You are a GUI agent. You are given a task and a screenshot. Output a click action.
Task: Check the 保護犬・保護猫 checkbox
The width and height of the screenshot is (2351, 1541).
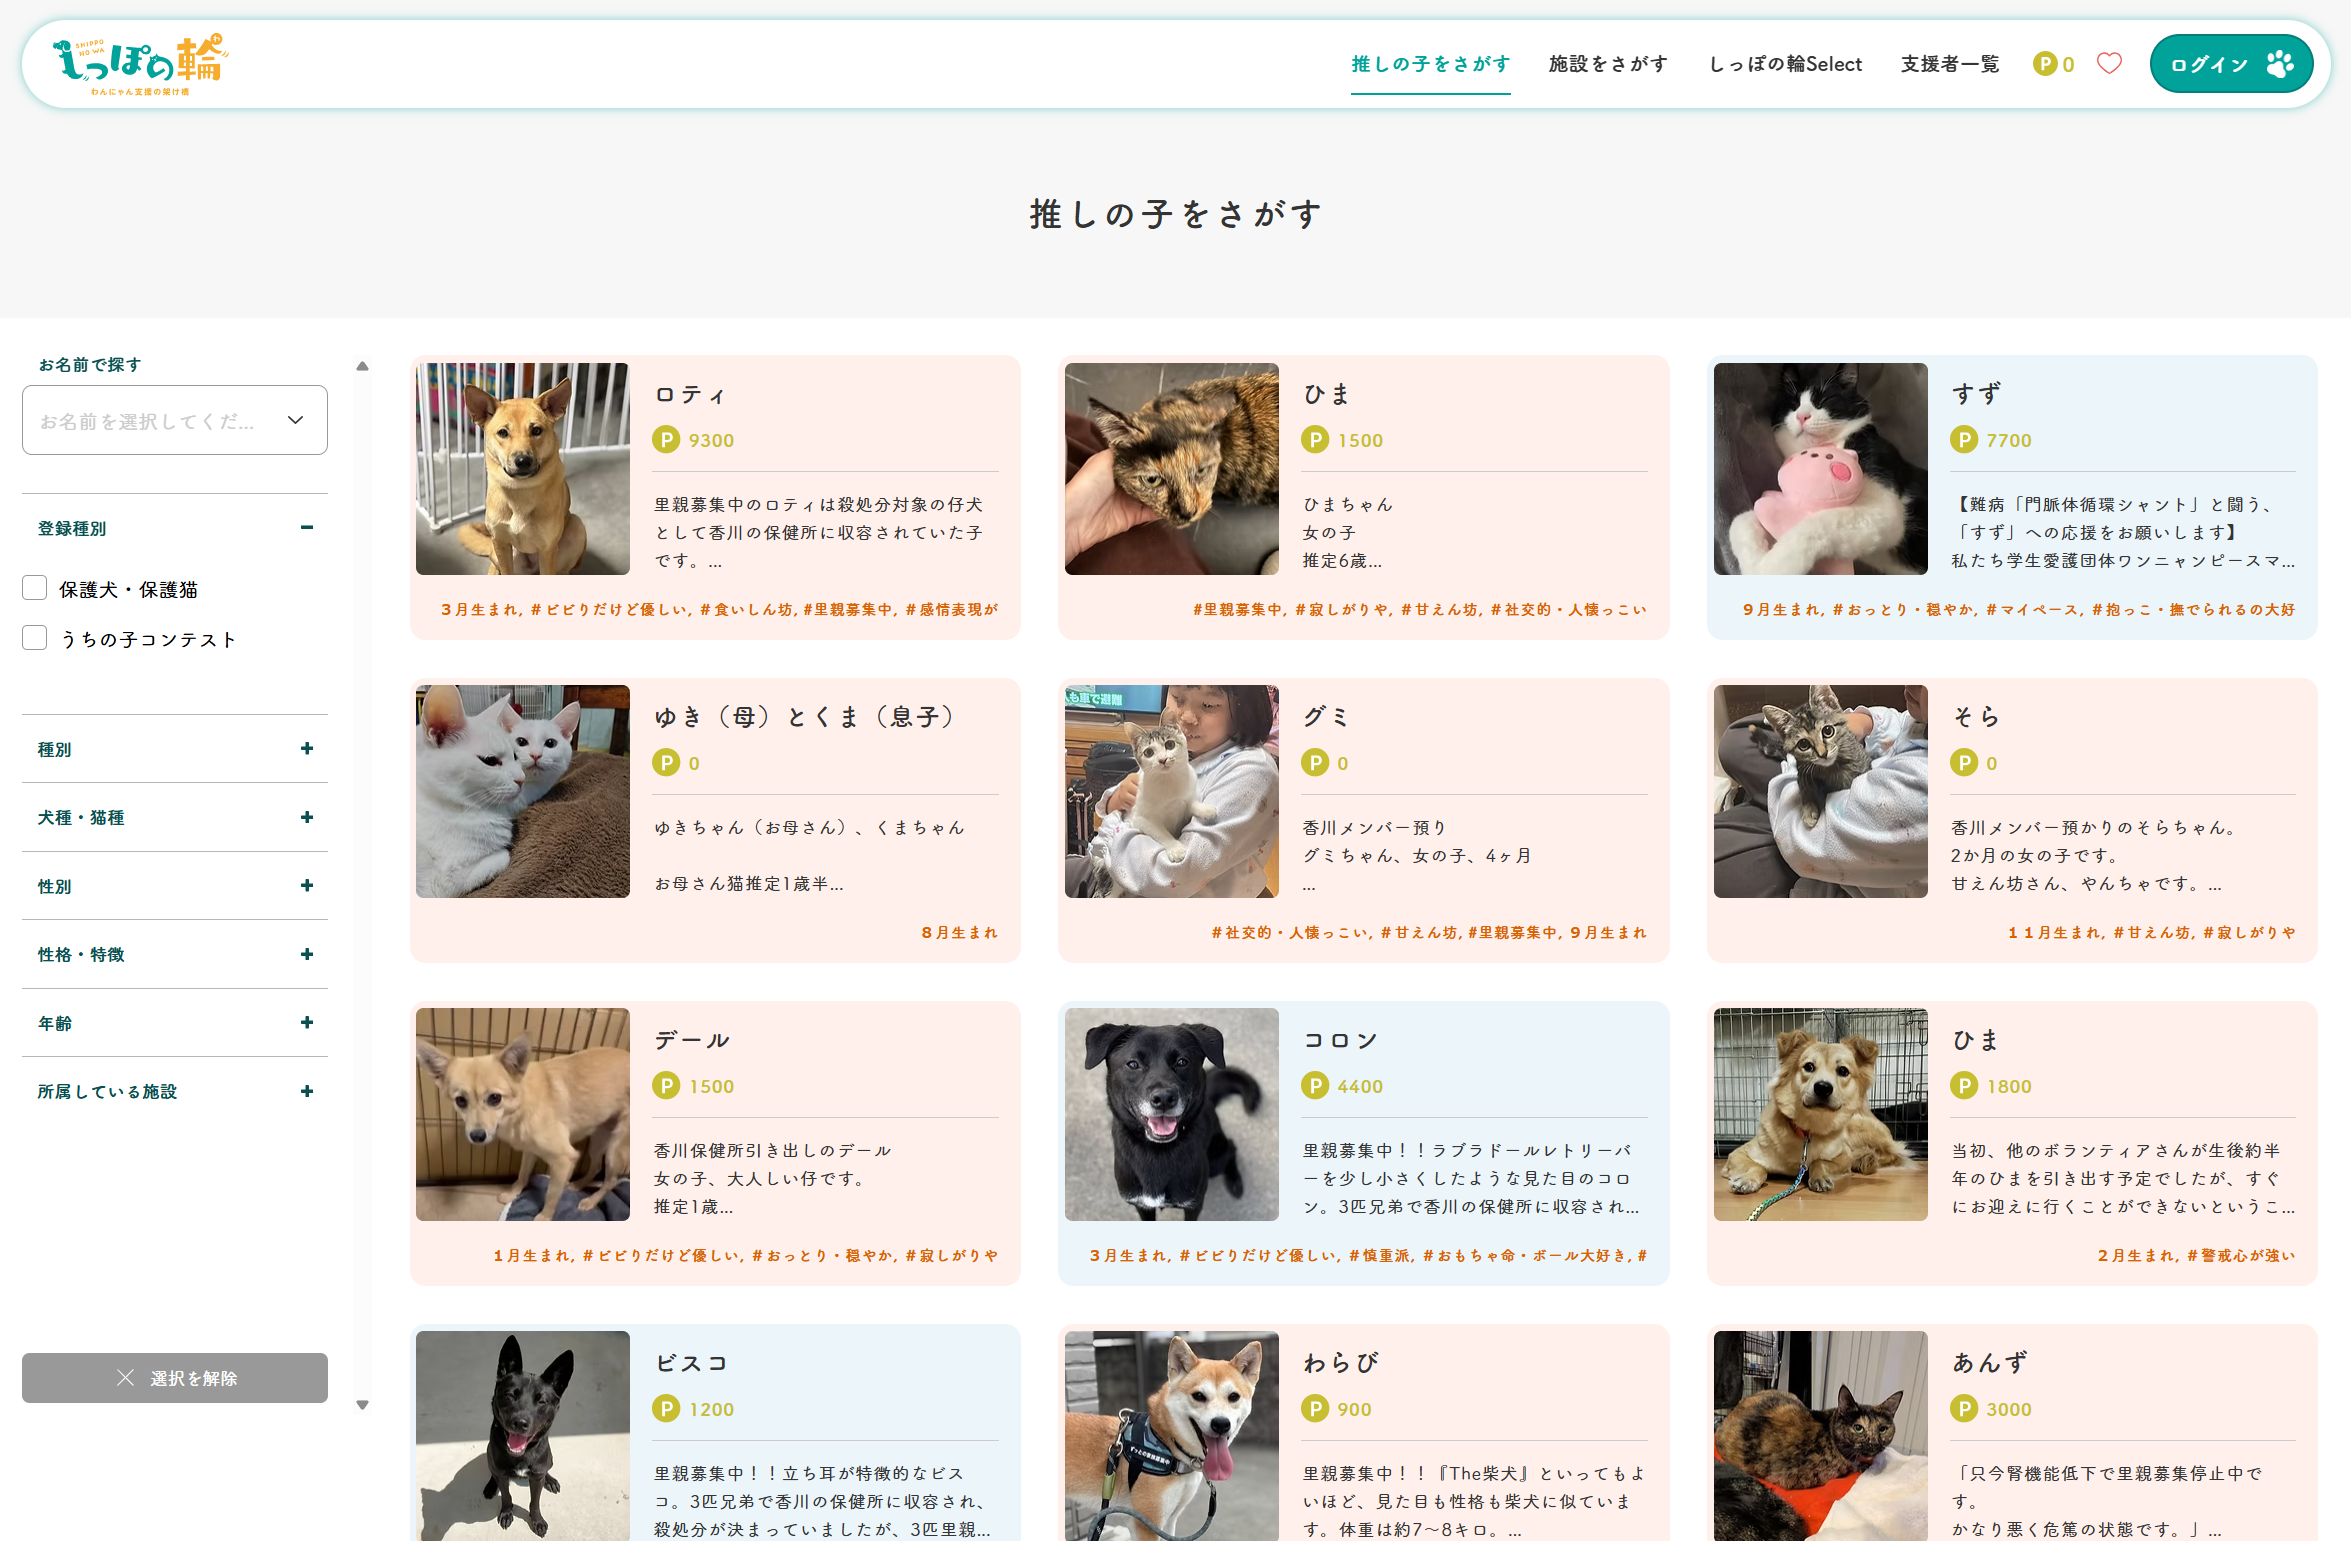point(35,588)
